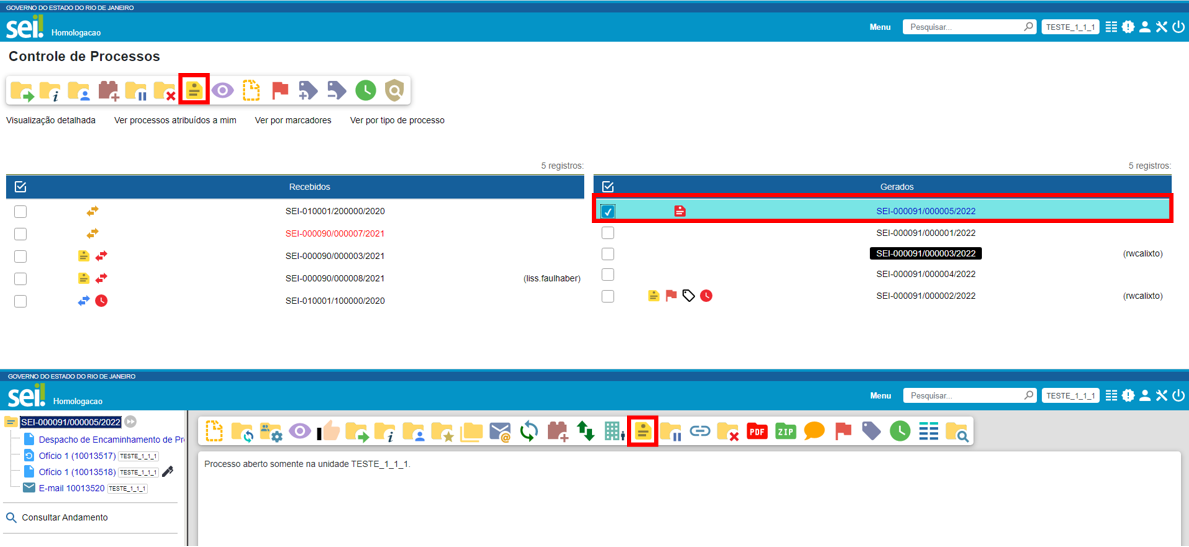Image resolution: width=1189 pixels, height=547 pixels.
Task: Uncheck the SEI-000091/000005/2022 row checkbox
Action: click(608, 212)
